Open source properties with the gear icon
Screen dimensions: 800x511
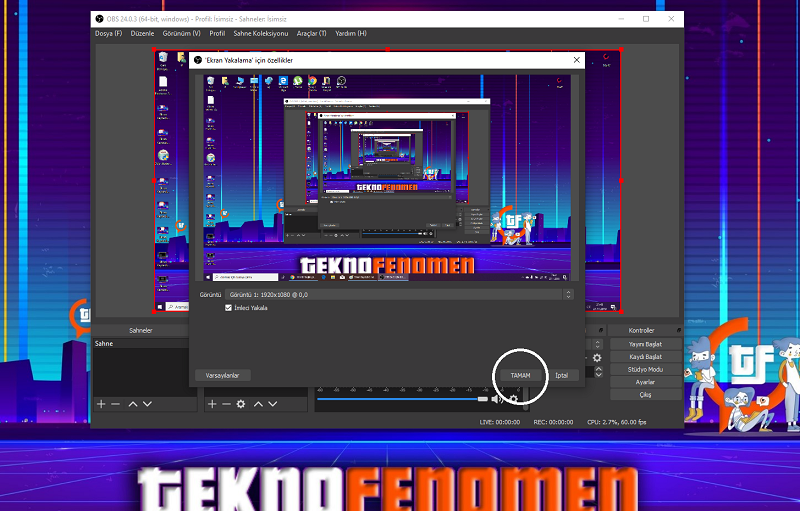tap(241, 404)
